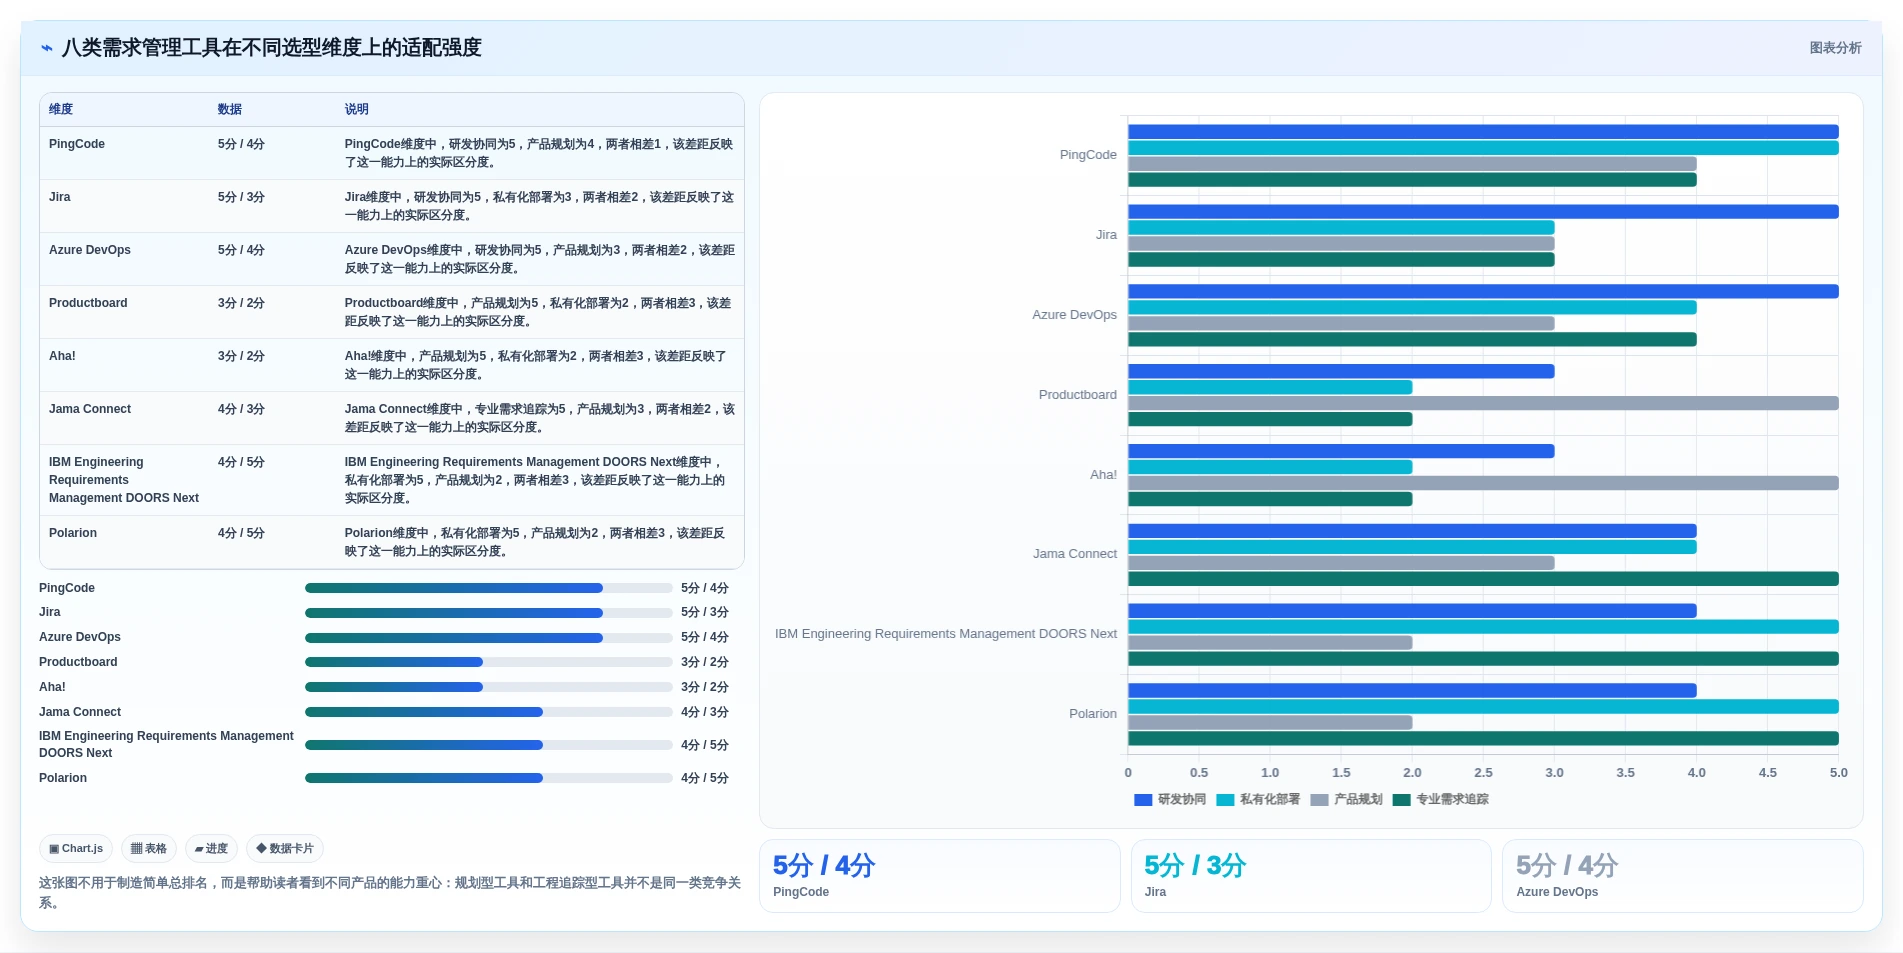Click the Azure DevOps progress bar
Image resolution: width=1903 pixels, height=953 pixels.
[489, 638]
